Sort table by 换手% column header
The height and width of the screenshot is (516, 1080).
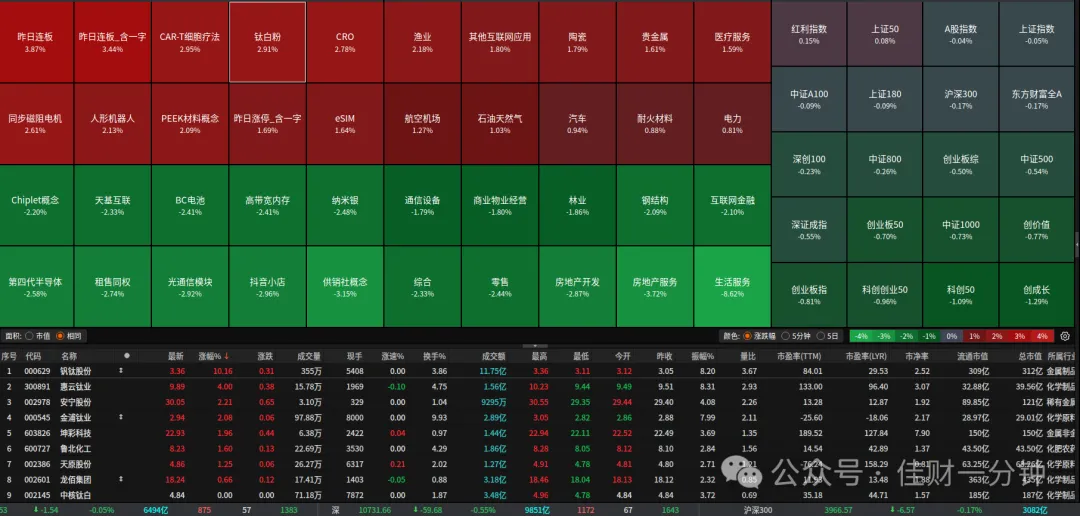pyautogui.click(x=435, y=356)
